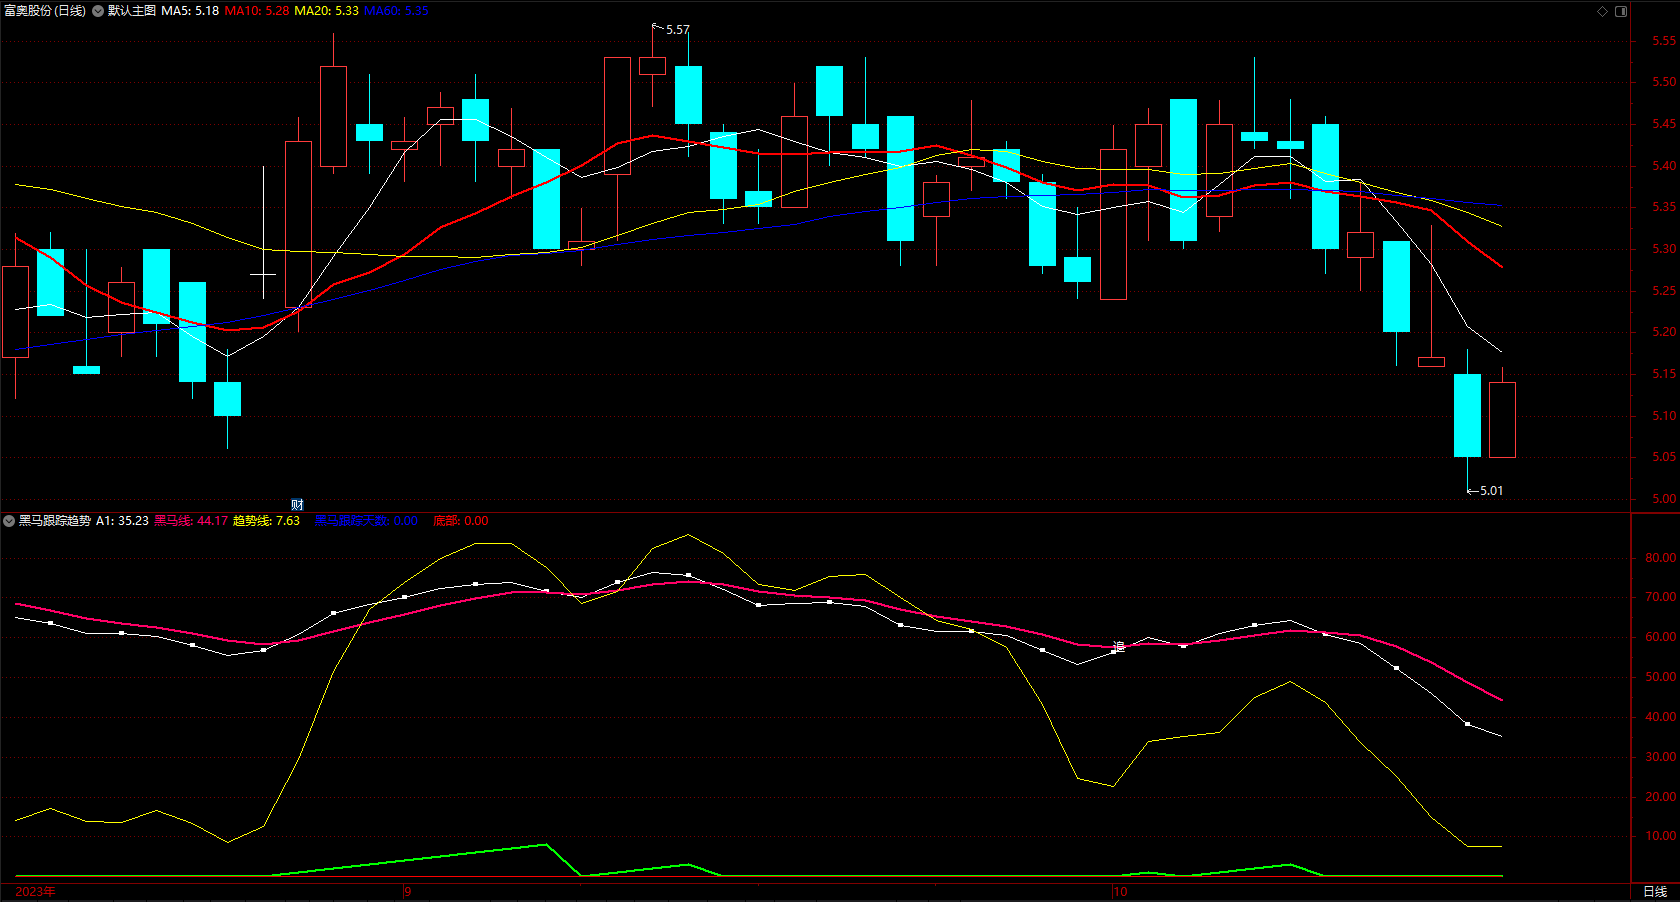Click the 底部: 0.00 label
The width and height of the screenshot is (1680, 902).
coord(461,521)
